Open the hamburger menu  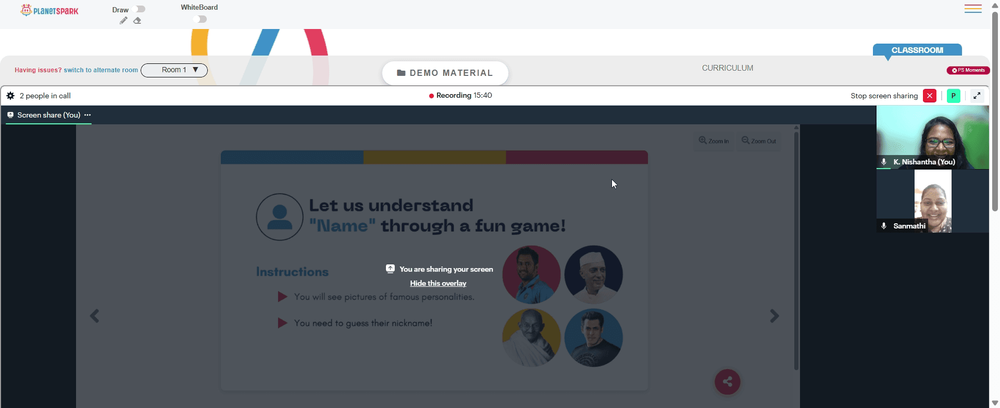tap(973, 8)
